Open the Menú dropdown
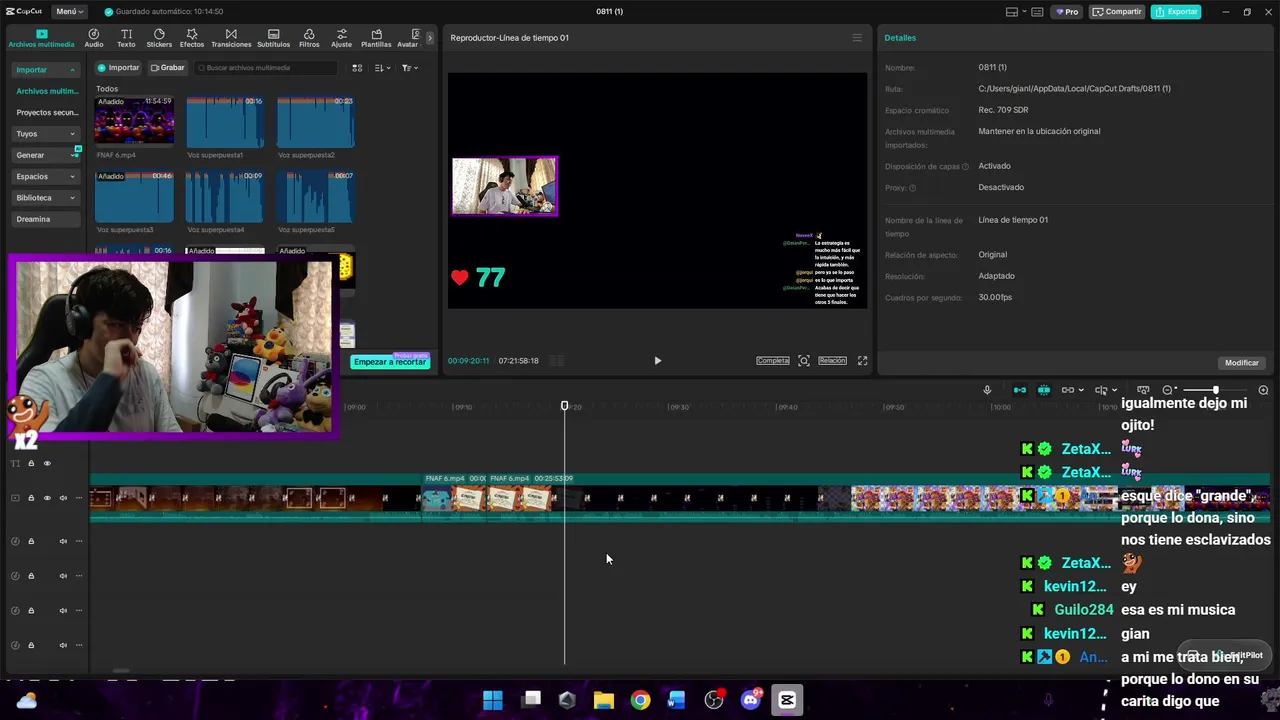 69,12
